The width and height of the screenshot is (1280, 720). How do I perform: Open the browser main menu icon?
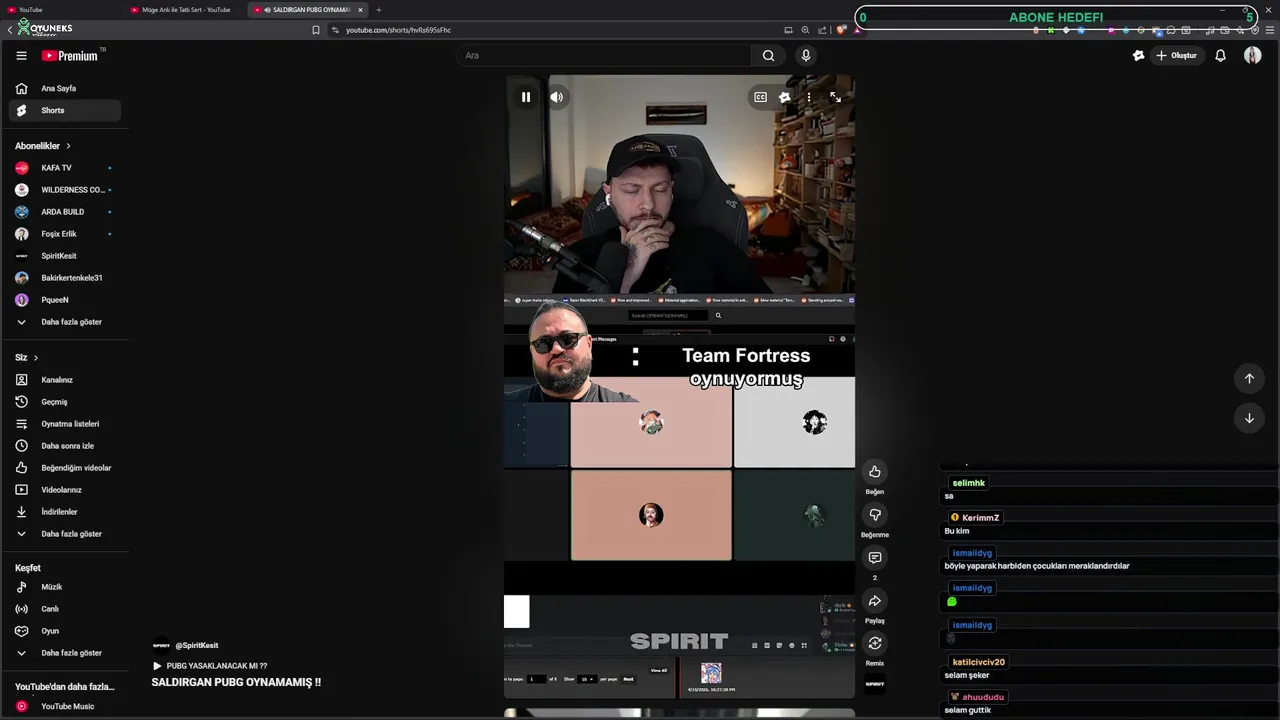1270,30
